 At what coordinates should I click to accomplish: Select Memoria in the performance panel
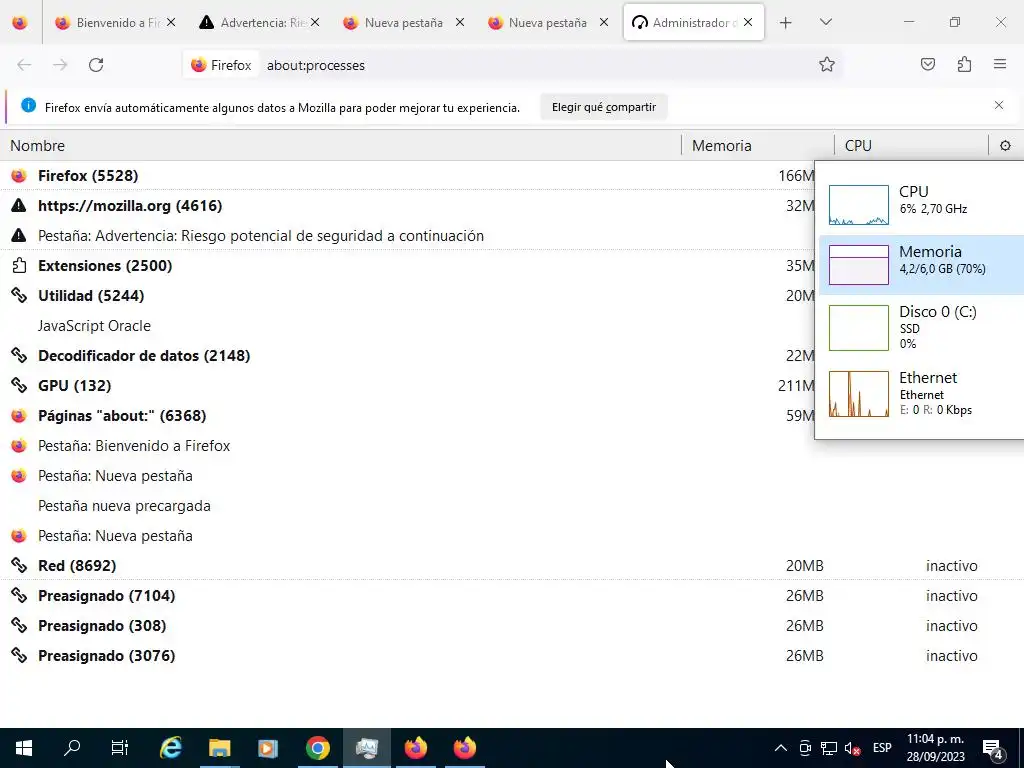(x=921, y=264)
